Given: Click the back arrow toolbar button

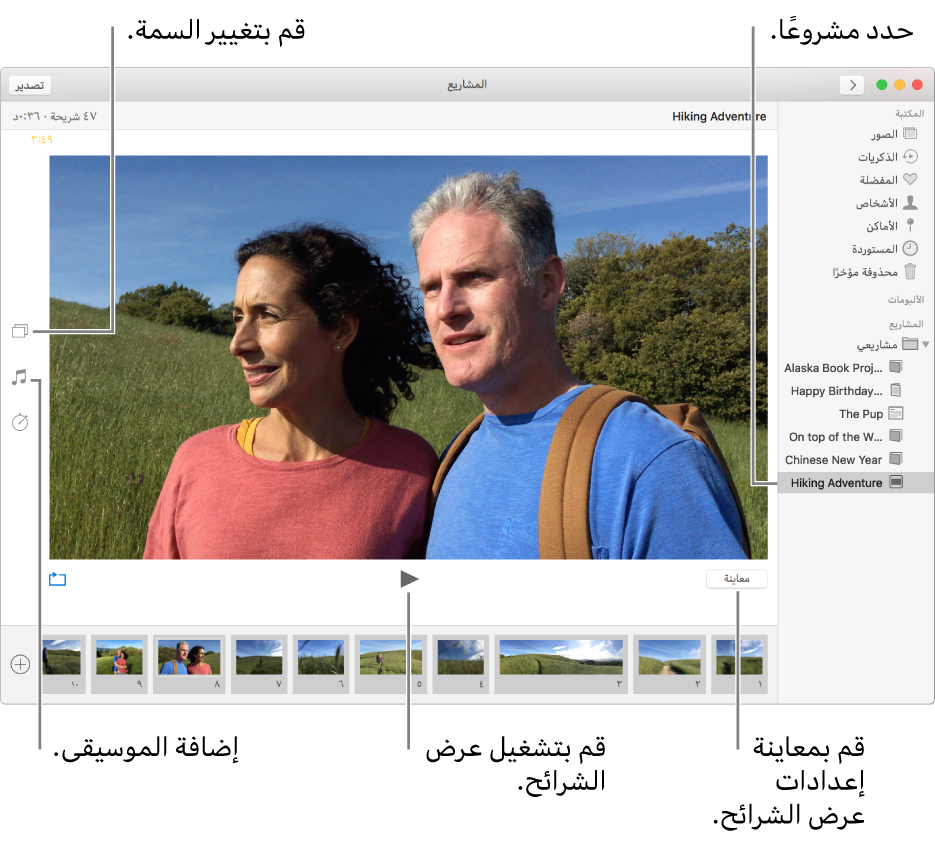Looking at the screenshot, I should [853, 85].
